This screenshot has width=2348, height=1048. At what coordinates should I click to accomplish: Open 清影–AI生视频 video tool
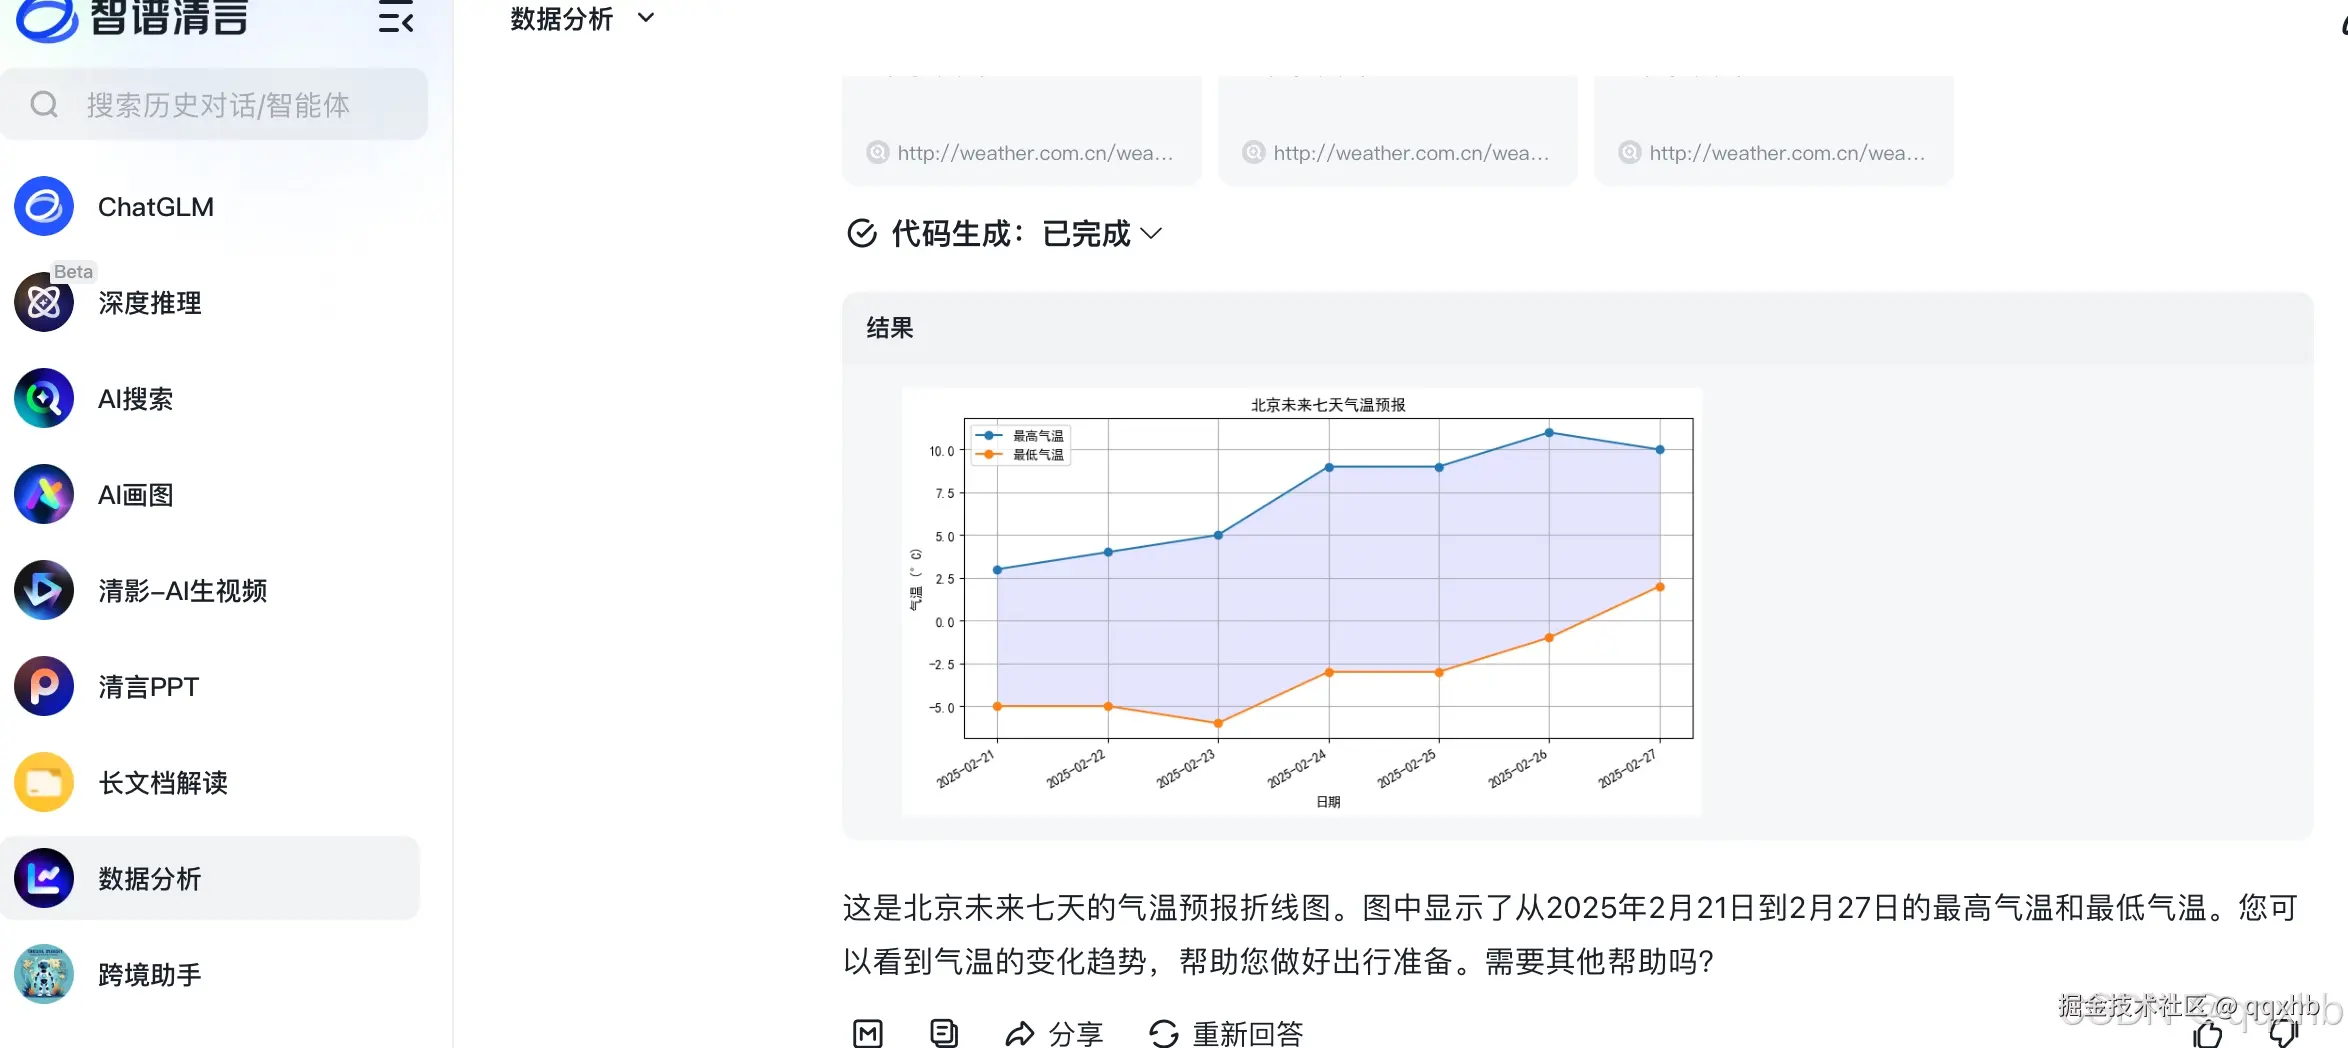(181, 590)
